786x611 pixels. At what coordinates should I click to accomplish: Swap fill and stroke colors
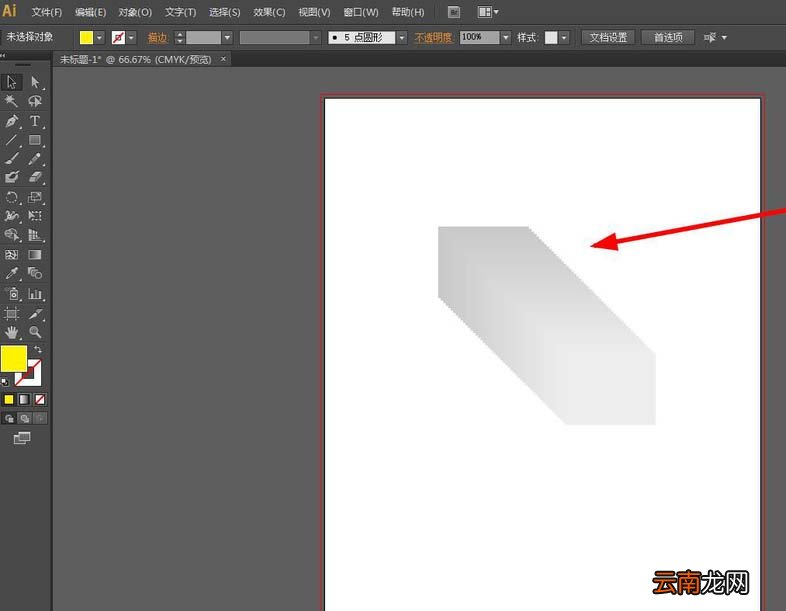tap(38, 349)
